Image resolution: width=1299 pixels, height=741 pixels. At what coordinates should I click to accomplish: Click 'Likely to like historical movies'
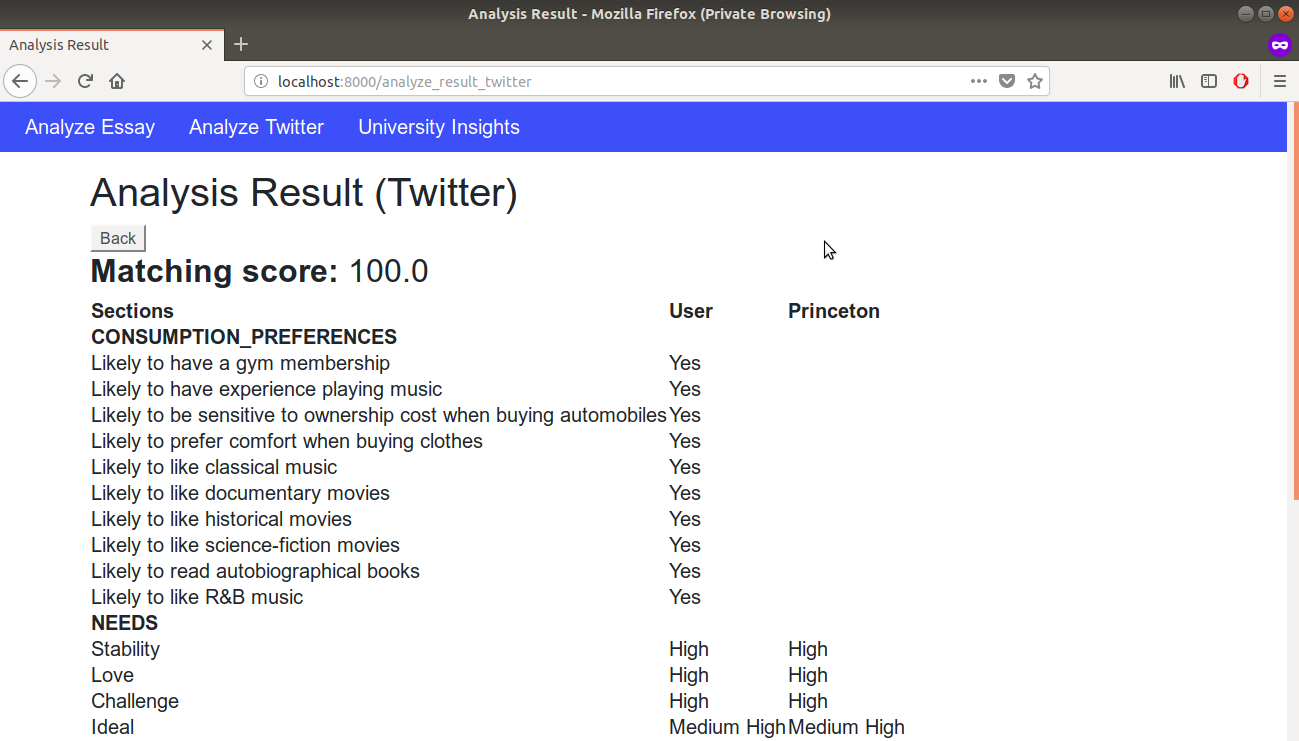point(221,519)
